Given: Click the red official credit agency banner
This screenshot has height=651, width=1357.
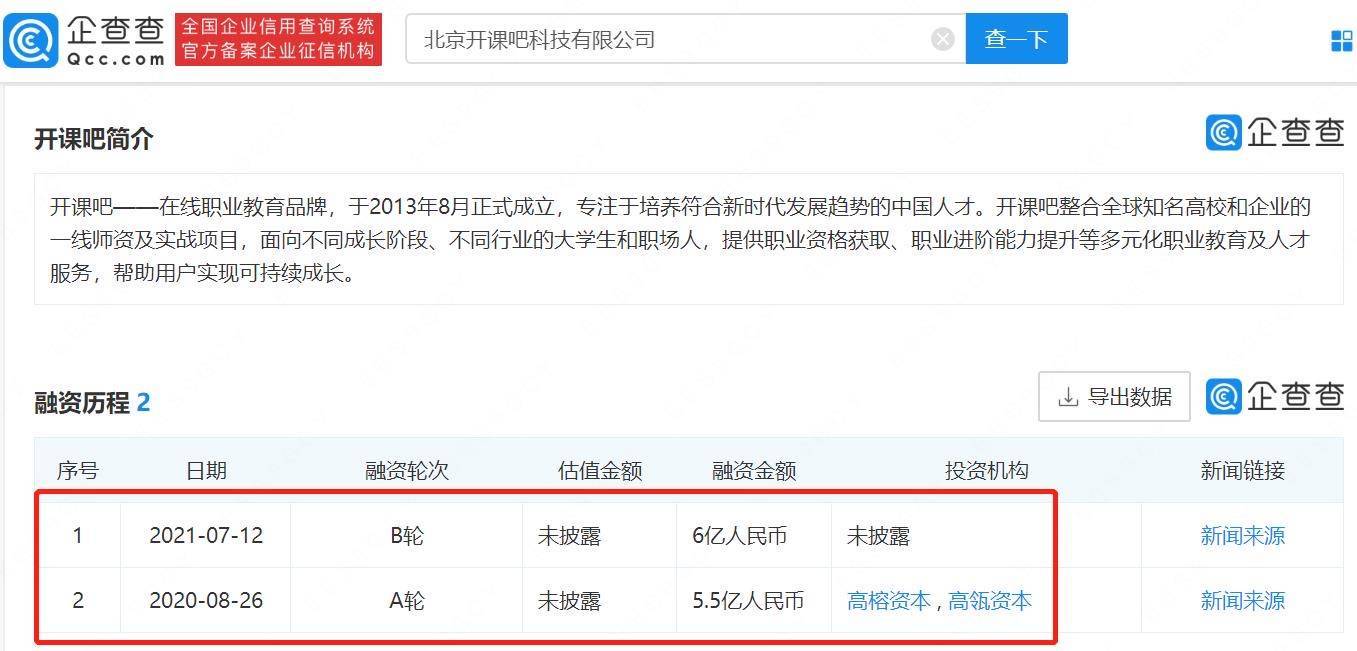Looking at the screenshot, I should (x=278, y=39).
